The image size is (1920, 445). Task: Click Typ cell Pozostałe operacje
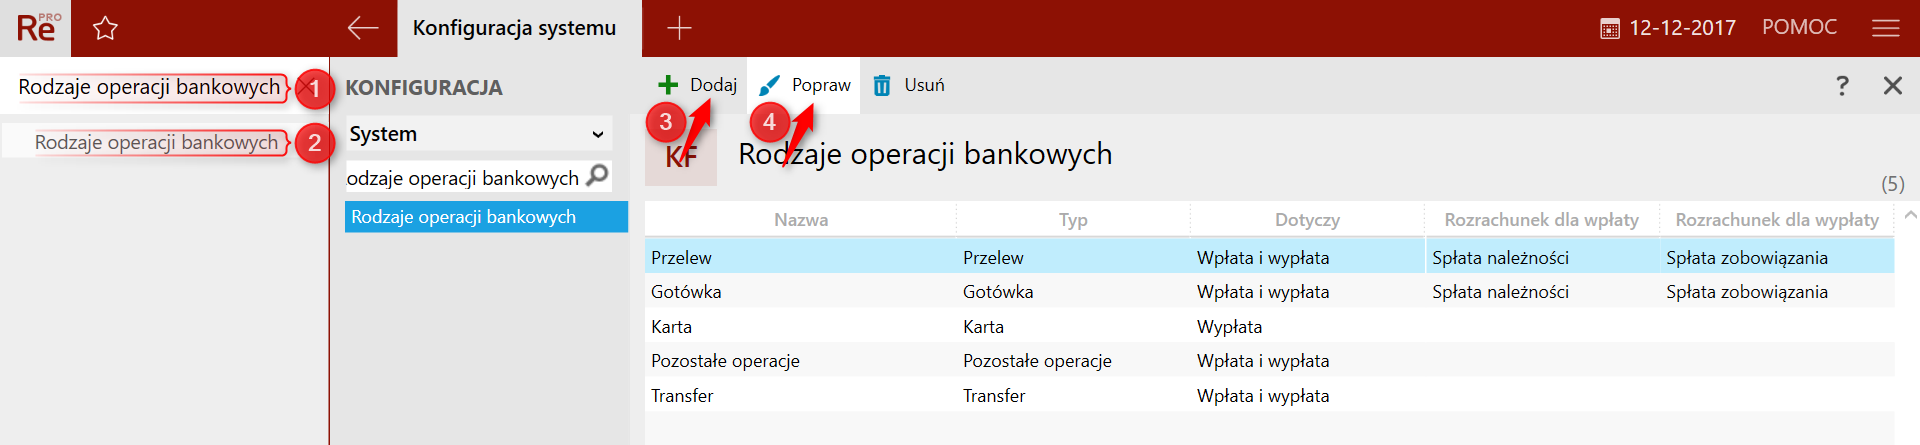coord(1037,361)
